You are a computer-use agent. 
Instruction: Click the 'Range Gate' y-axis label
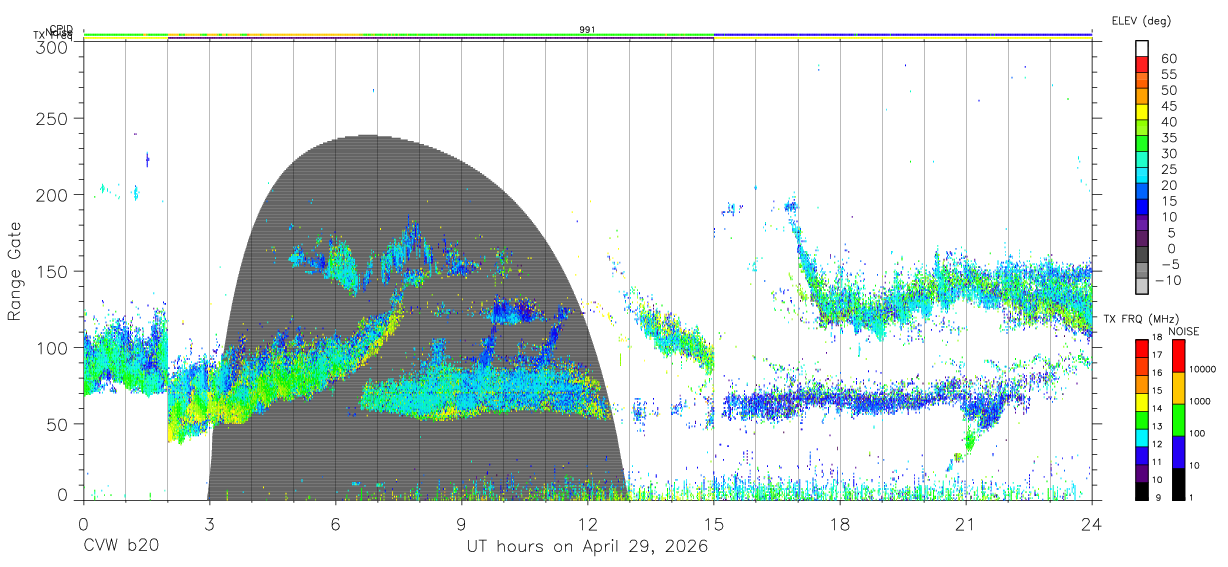(x=15, y=271)
